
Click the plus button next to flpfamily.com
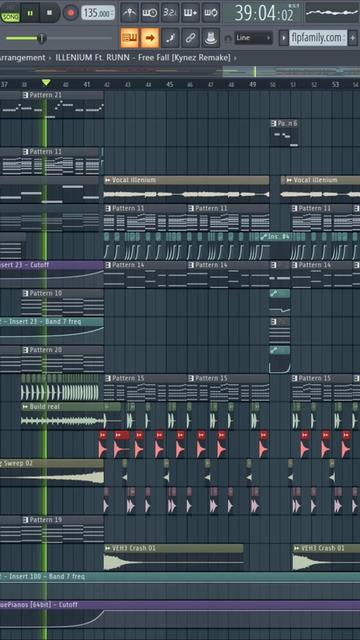pos(353,38)
